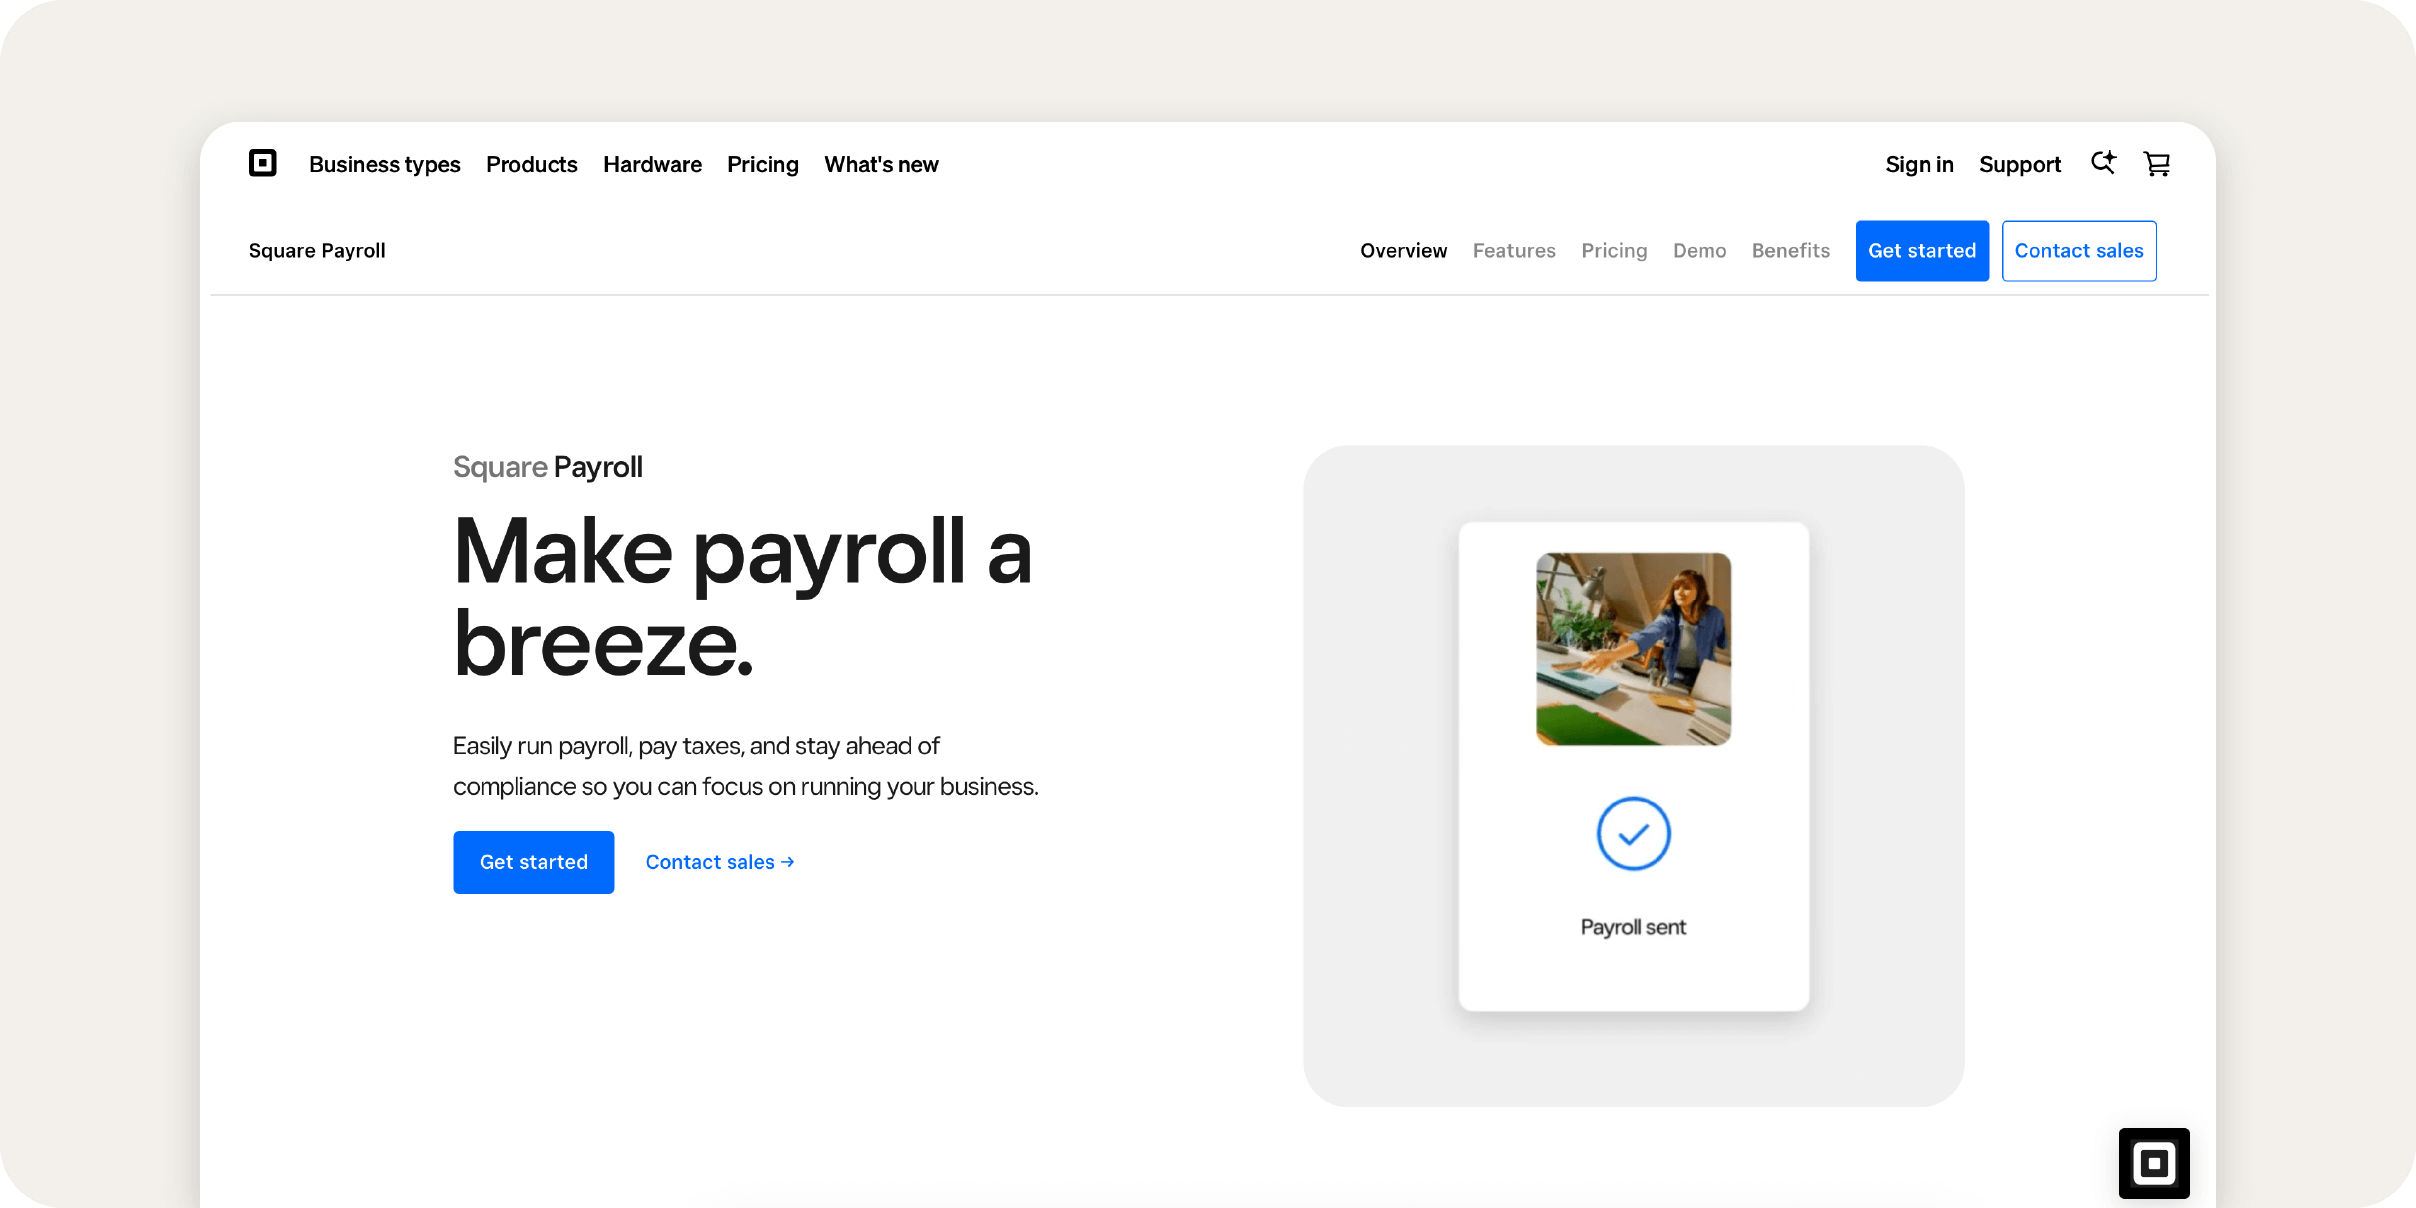Image resolution: width=2416 pixels, height=1208 pixels.
Task: Click the Contact sales arrow link in the hero
Action: (719, 861)
